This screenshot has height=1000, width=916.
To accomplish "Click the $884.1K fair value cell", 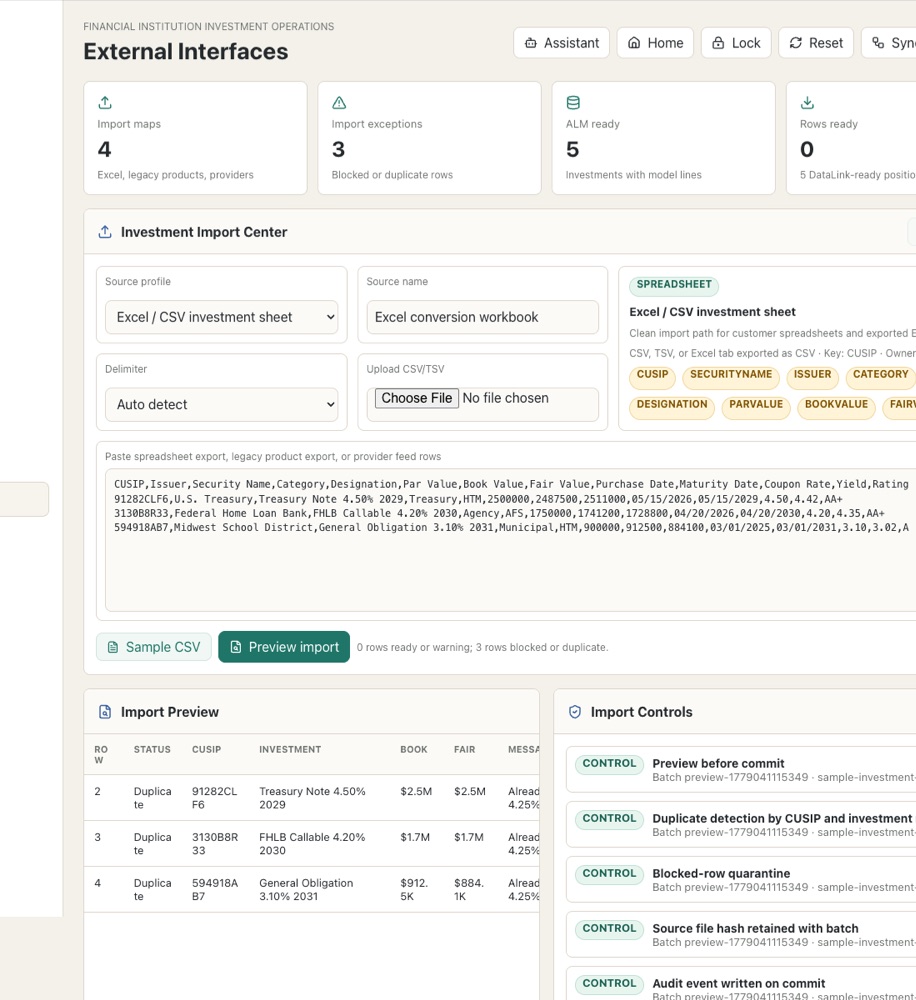I will coord(469,890).
